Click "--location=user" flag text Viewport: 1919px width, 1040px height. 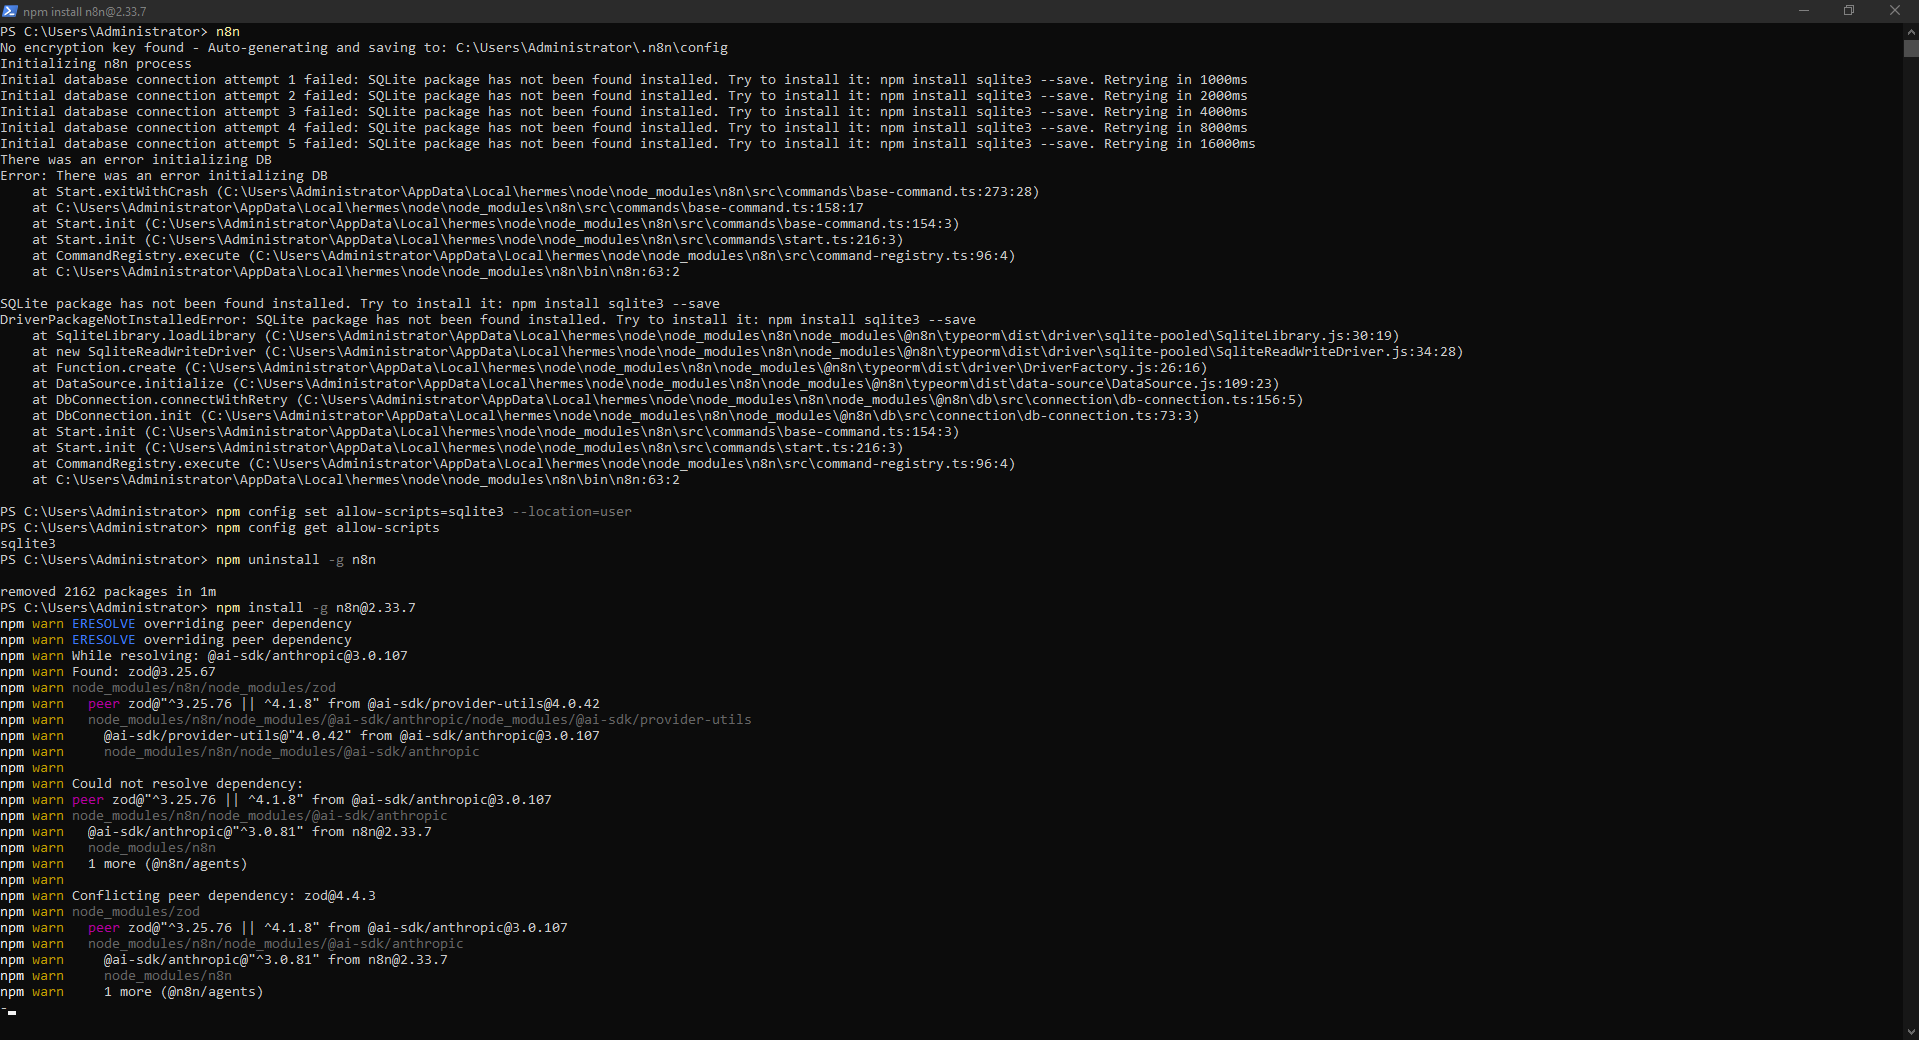pyautogui.click(x=572, y=512)
